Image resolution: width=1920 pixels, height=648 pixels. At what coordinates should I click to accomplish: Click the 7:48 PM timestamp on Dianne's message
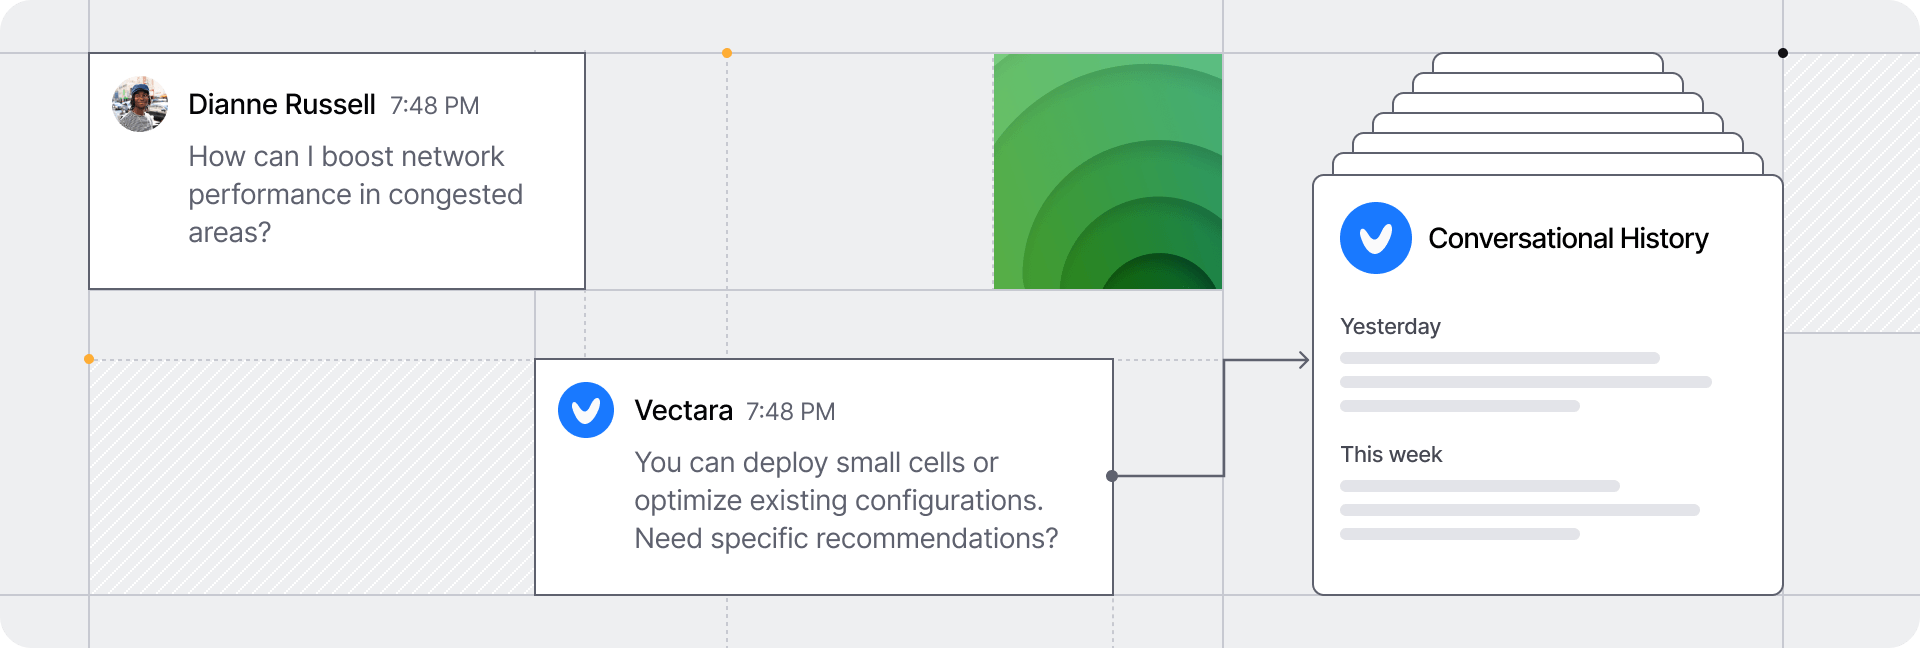pos(435,106)
